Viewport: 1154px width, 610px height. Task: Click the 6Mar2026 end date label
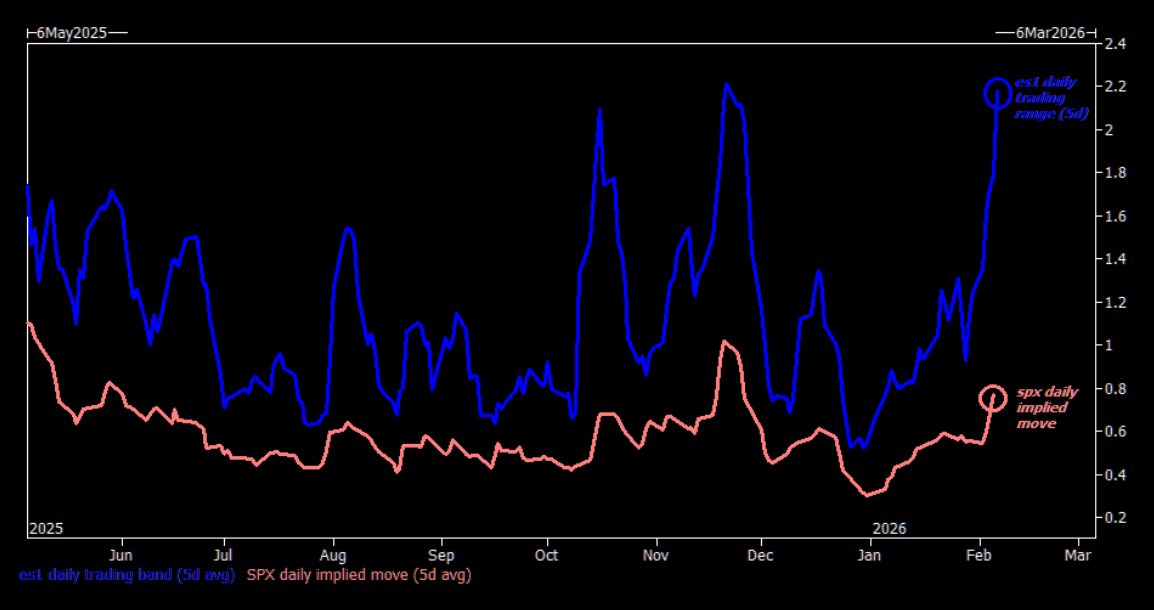click(x=1050, y=32)
